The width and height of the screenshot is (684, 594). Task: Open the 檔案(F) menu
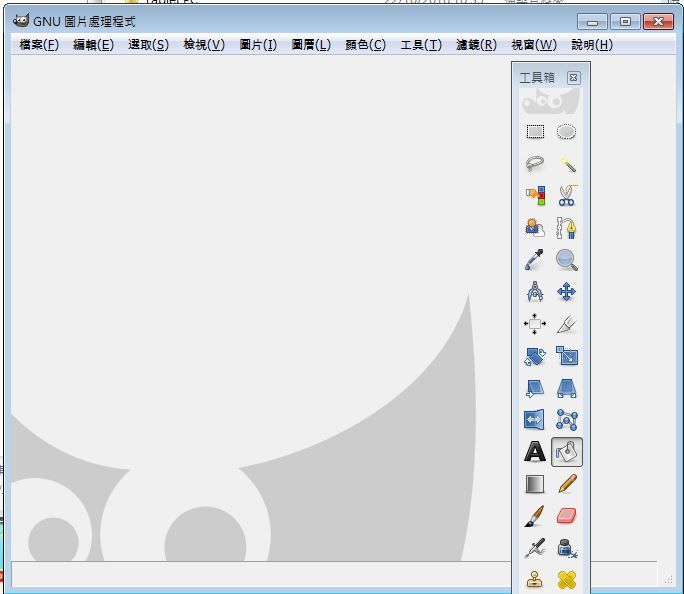[x=39, y=44]
